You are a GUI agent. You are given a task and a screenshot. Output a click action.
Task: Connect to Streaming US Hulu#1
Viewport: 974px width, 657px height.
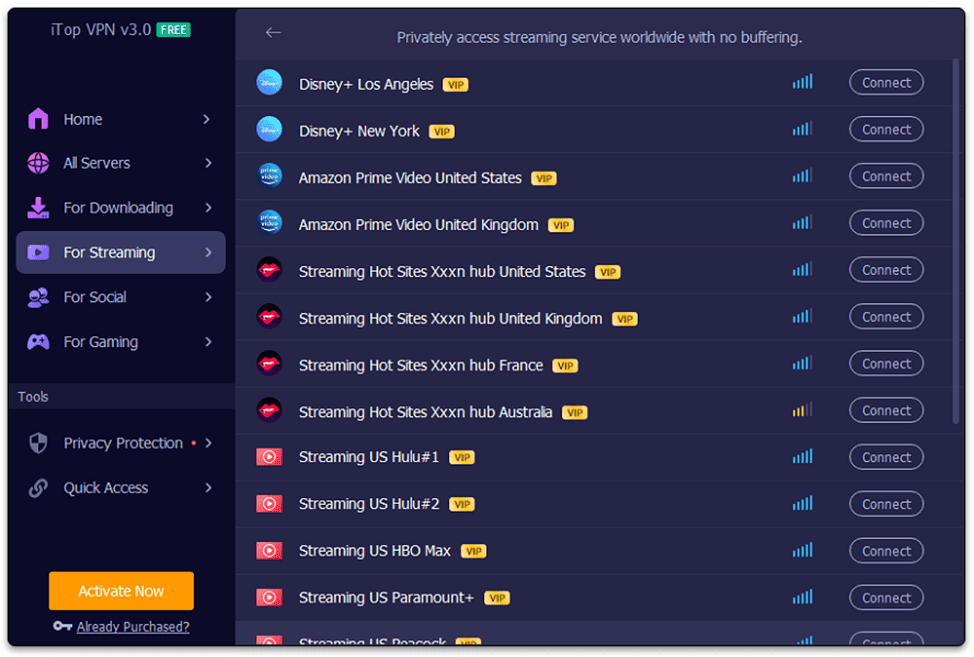[x=886, y=457]
